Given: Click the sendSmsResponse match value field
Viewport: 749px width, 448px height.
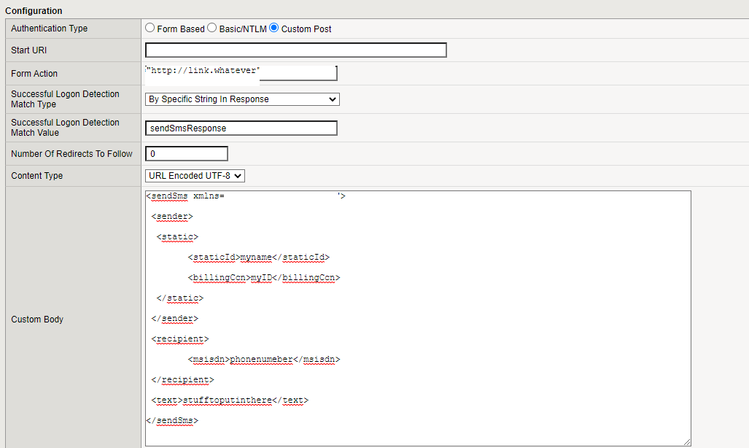Looking at the screenshot, I should coord(241,128).
